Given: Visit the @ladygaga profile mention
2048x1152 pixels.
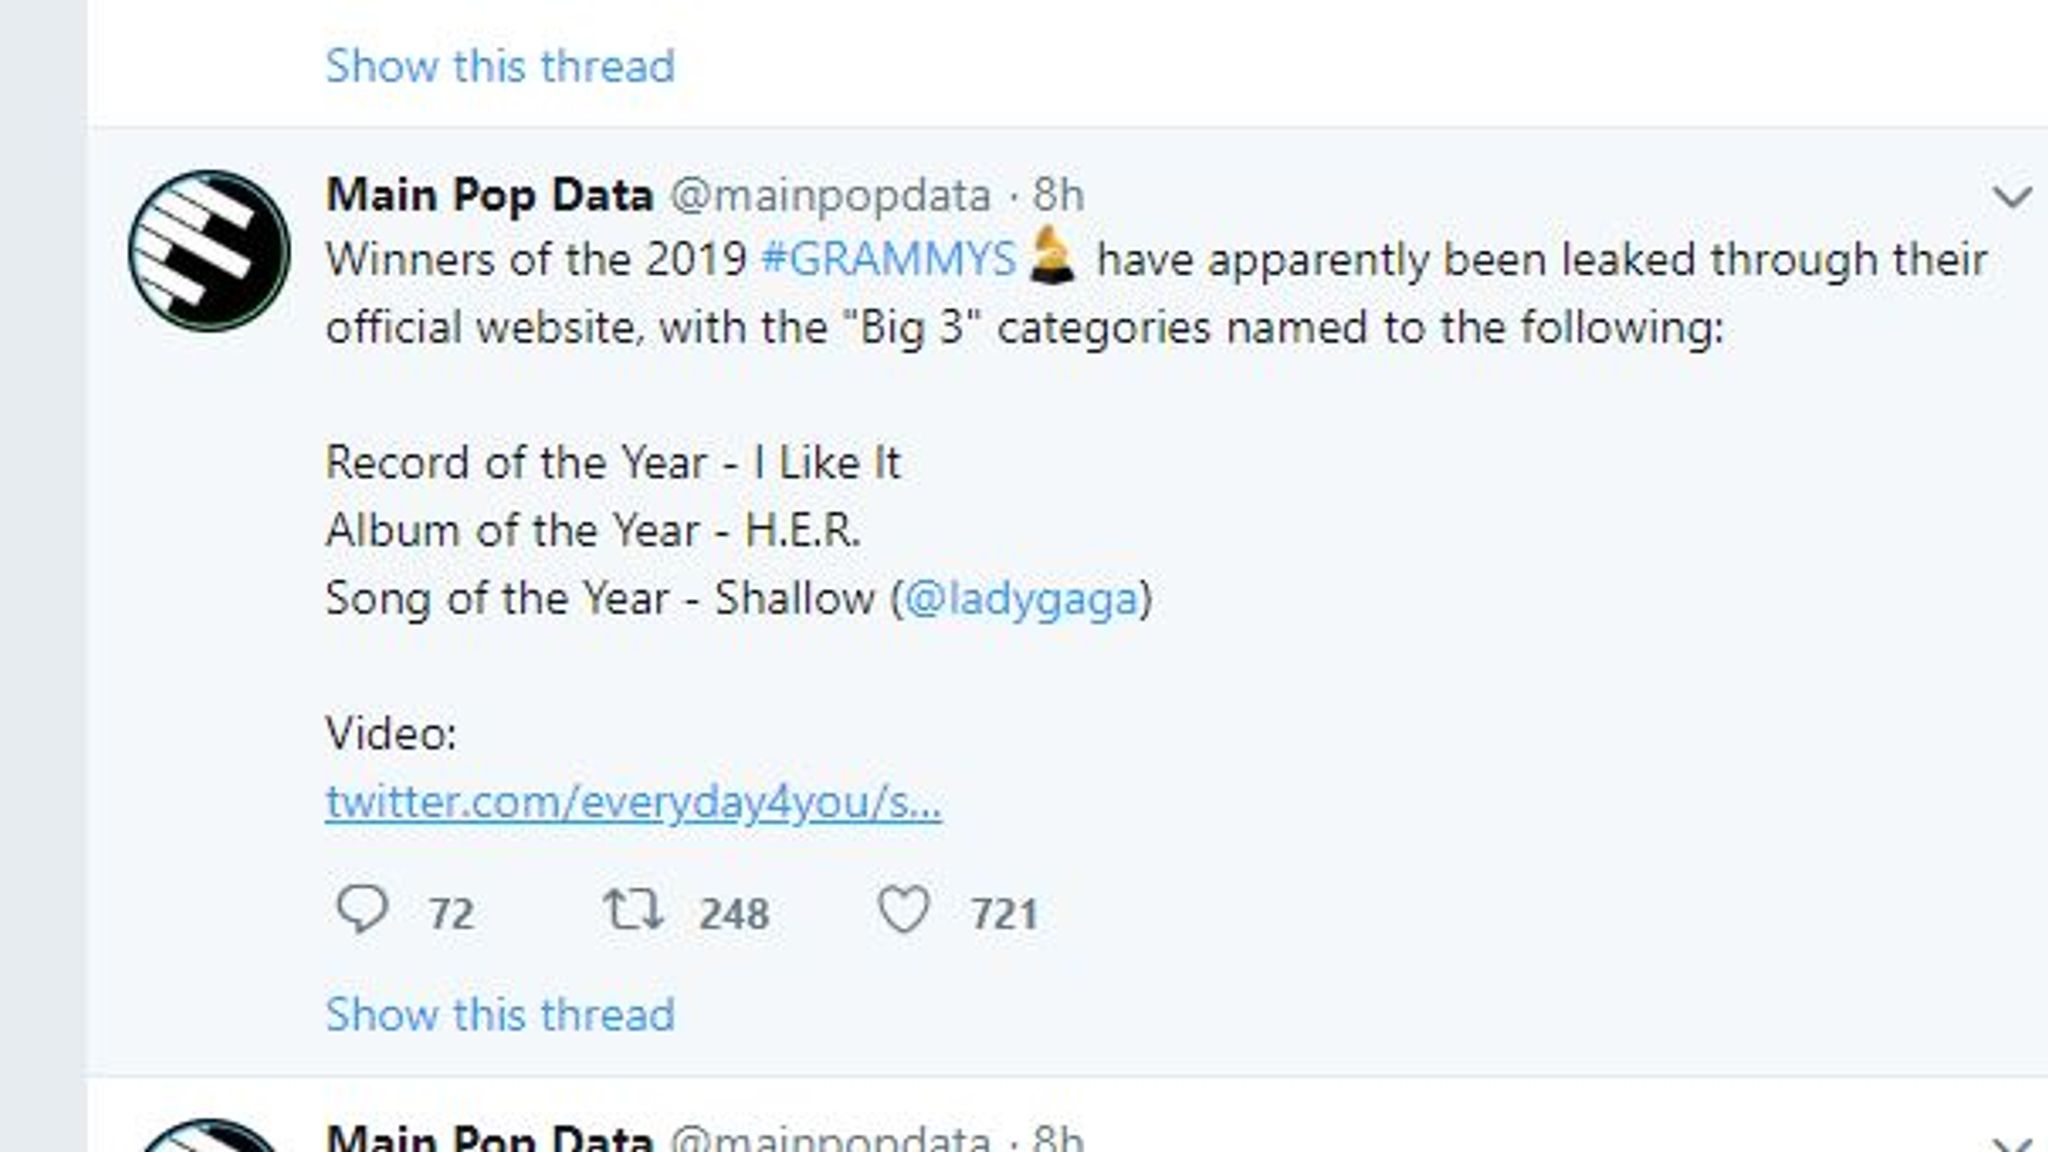Looking at the screenshot, I should pos(1021,599).
